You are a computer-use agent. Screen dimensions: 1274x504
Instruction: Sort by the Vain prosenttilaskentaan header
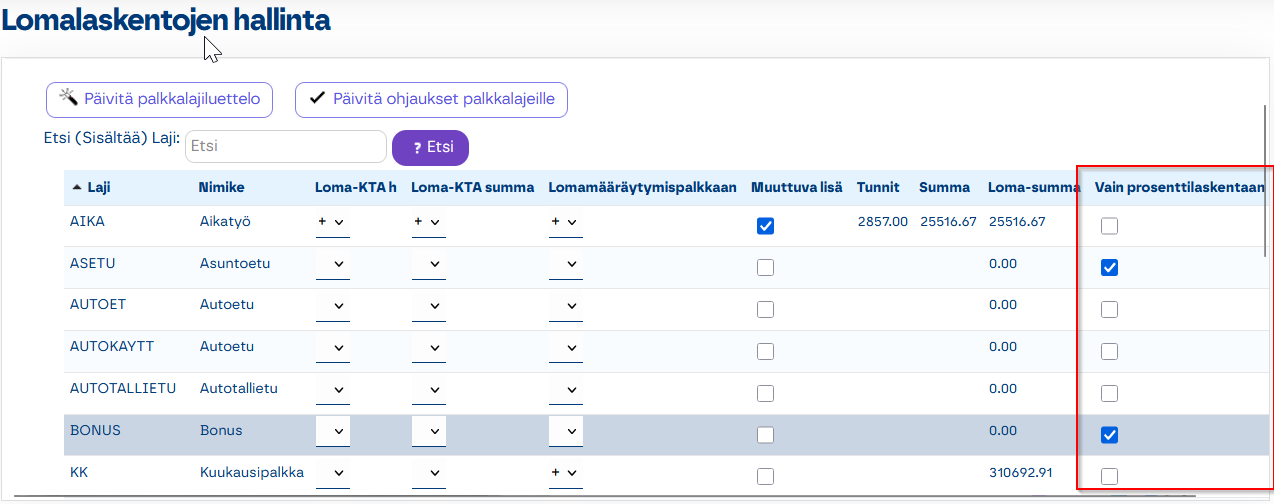point(1179,187)
